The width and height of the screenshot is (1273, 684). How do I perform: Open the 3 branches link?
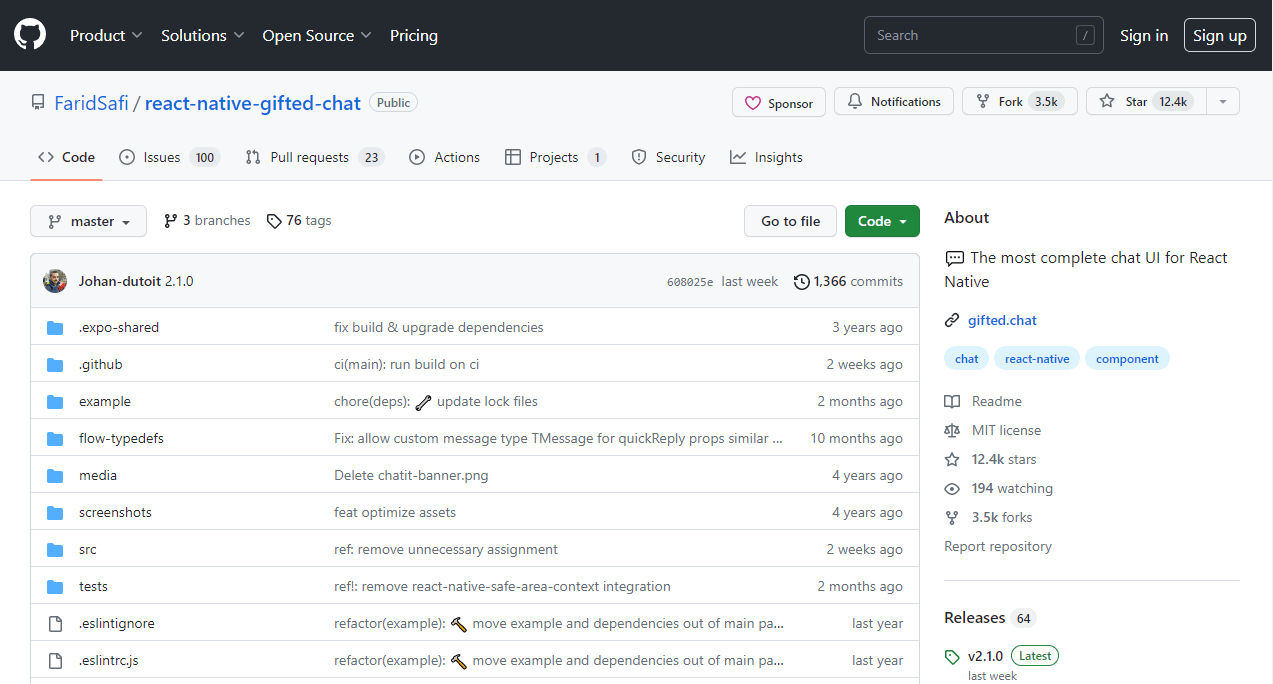(207, 220)
